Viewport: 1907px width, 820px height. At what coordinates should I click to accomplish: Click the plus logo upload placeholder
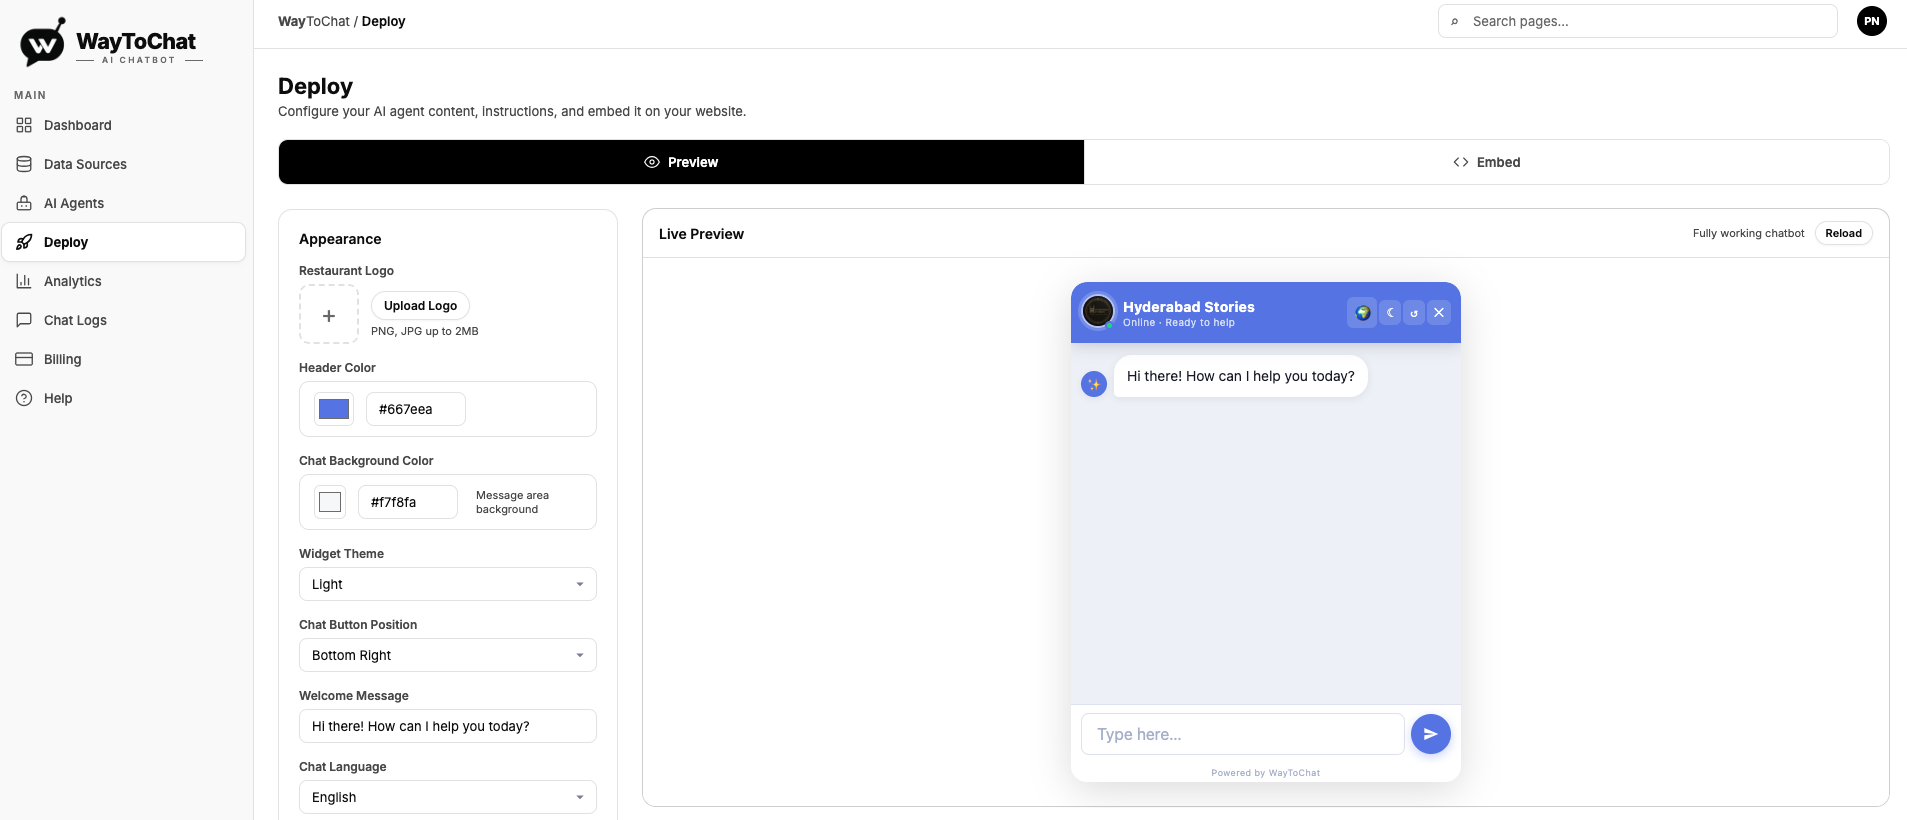(x=329, y=315)
